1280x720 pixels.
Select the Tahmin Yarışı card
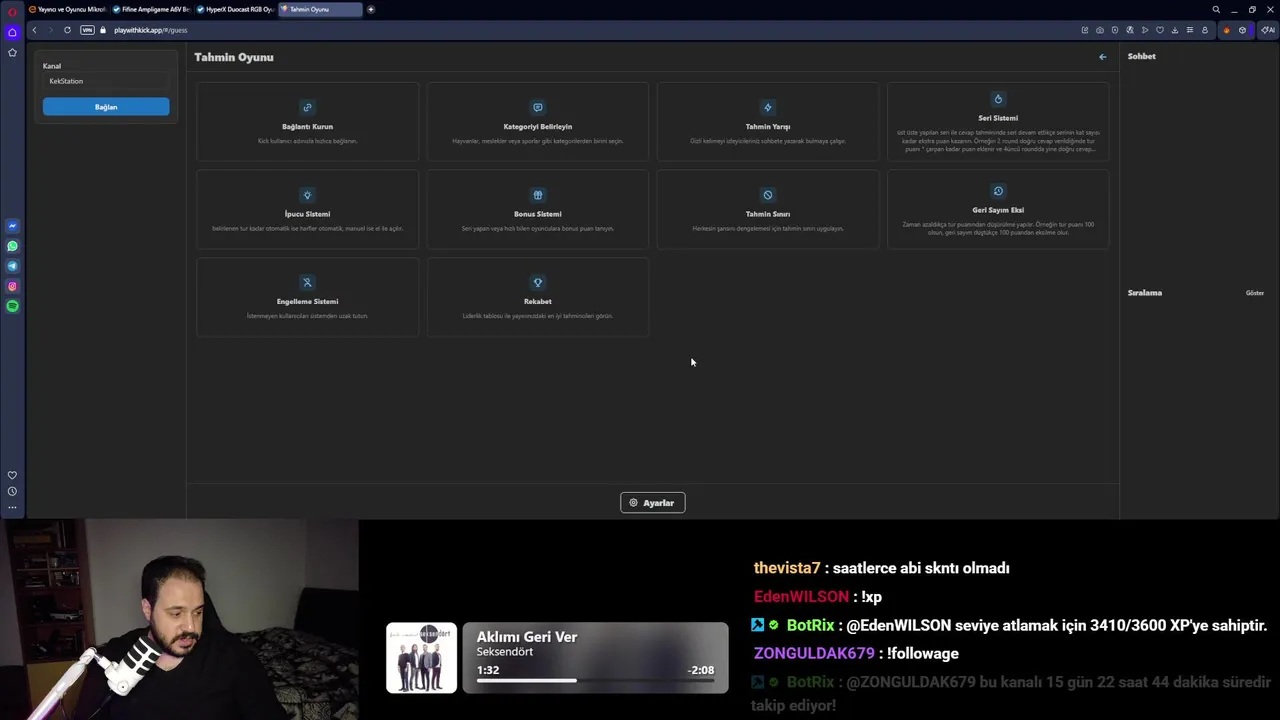768,122
